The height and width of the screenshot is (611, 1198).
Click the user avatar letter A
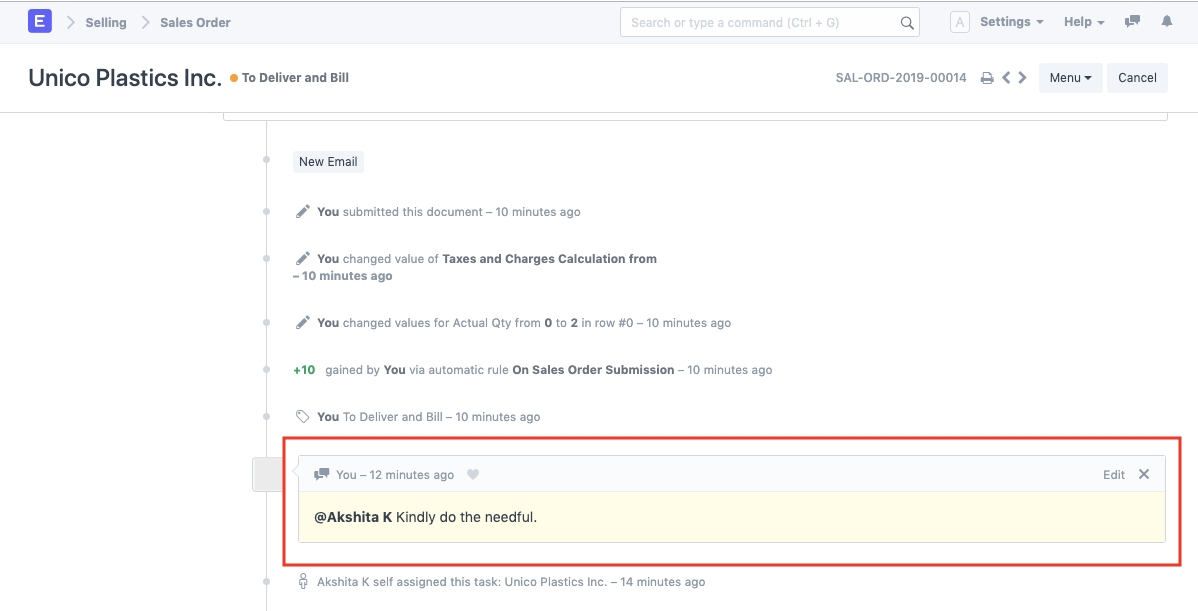960,22
